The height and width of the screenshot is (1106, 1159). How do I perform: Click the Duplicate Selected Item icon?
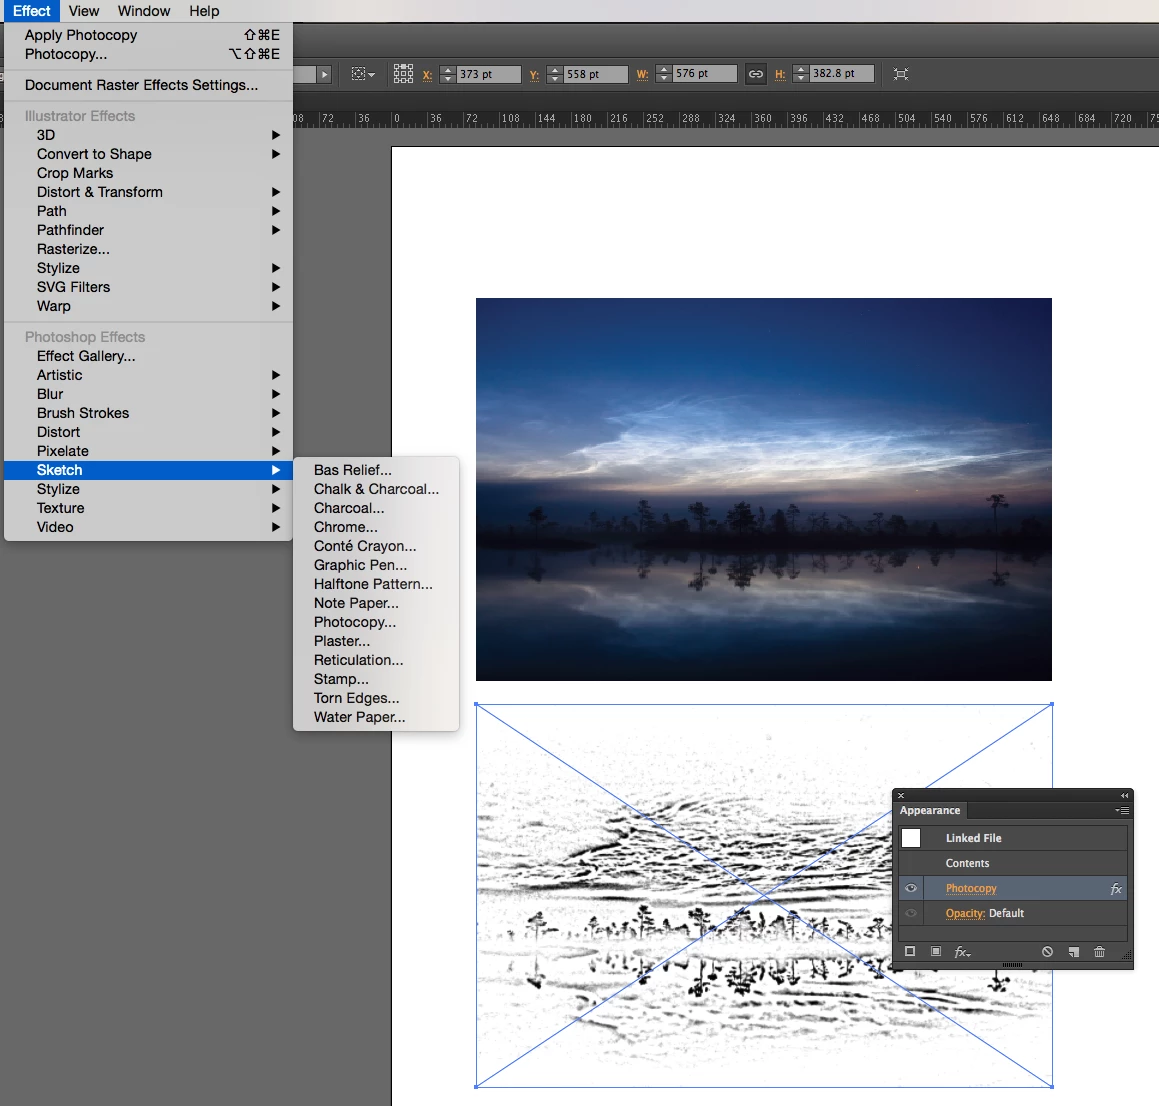pyautogui.click(x=1074, y=951)
